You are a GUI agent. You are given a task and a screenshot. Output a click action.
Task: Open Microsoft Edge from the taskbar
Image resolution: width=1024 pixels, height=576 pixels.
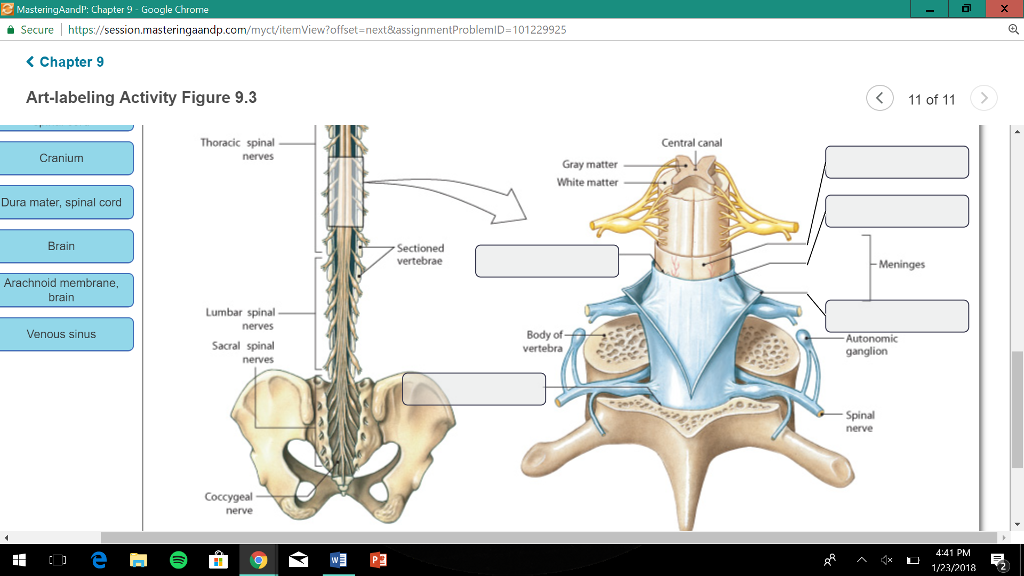[99, 560]
